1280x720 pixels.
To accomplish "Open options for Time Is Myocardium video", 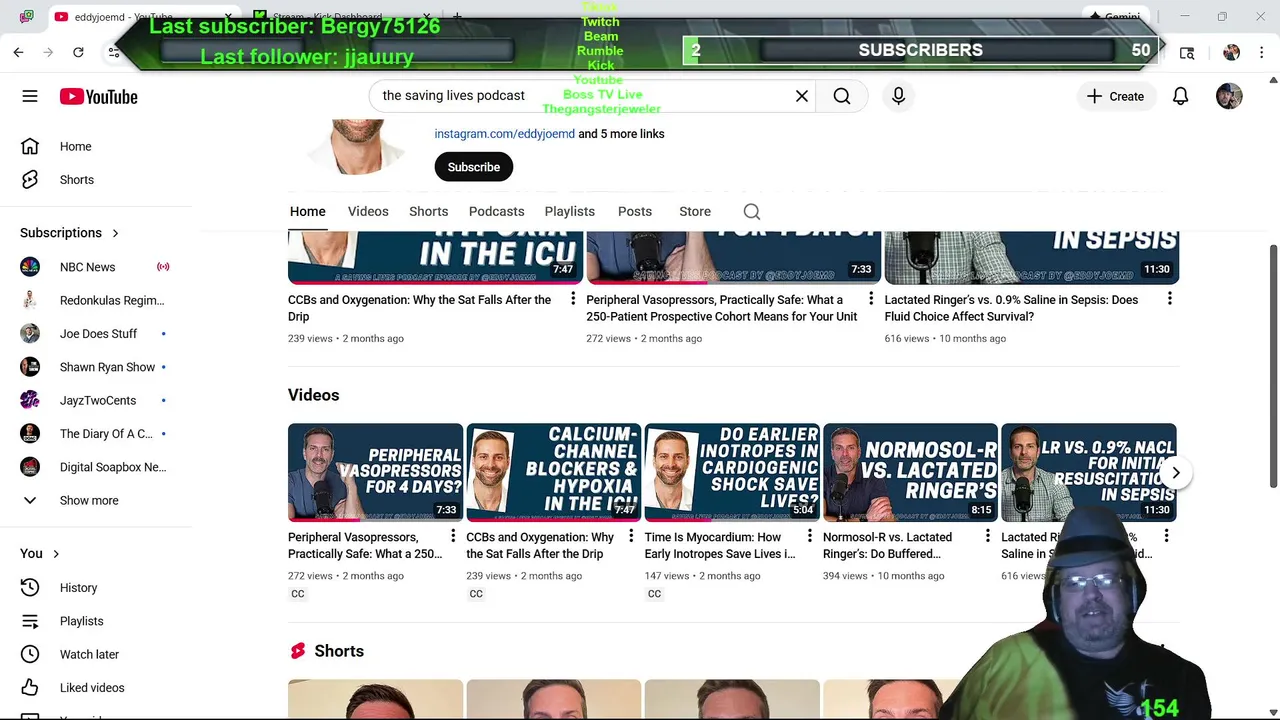I will (810, 537).
